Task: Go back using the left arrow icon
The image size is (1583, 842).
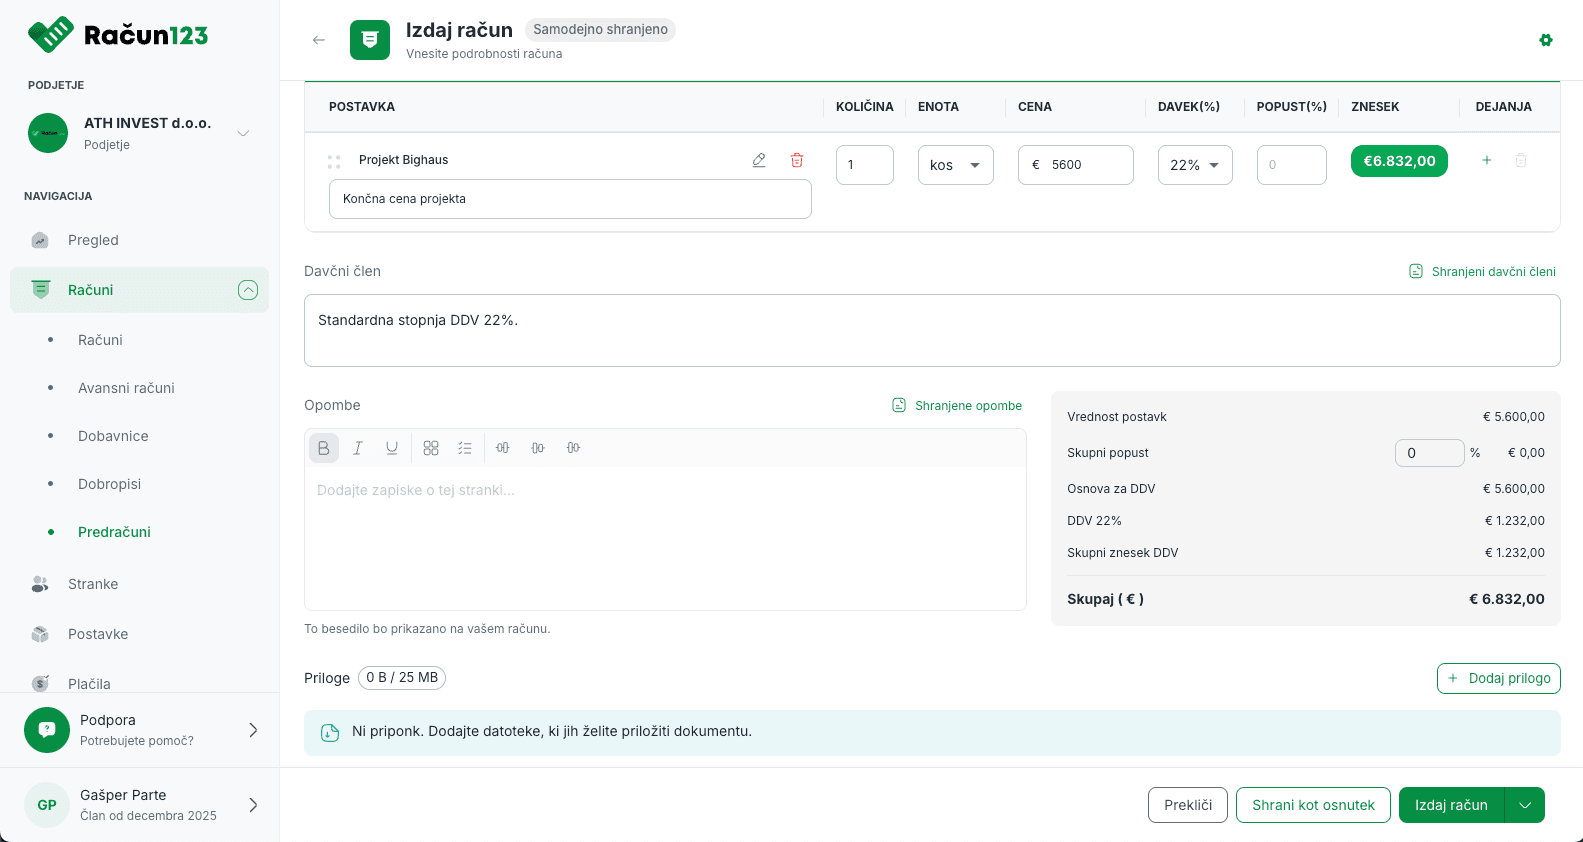Action: 319,40
